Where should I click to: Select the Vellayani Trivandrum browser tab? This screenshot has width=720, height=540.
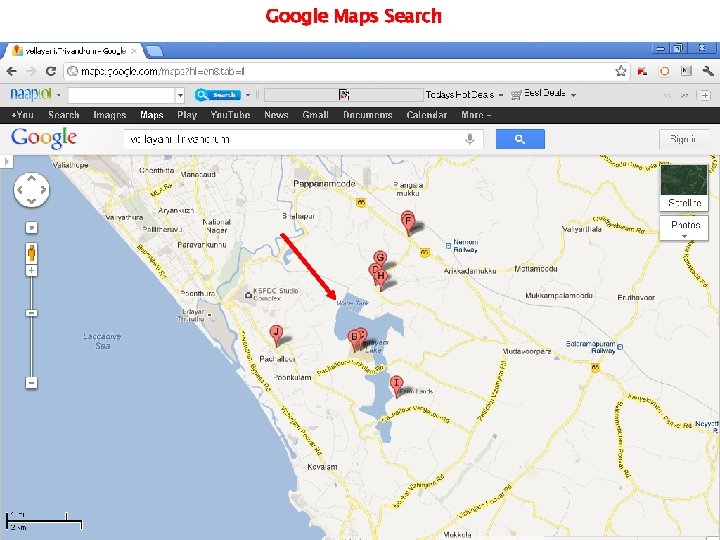73,51
